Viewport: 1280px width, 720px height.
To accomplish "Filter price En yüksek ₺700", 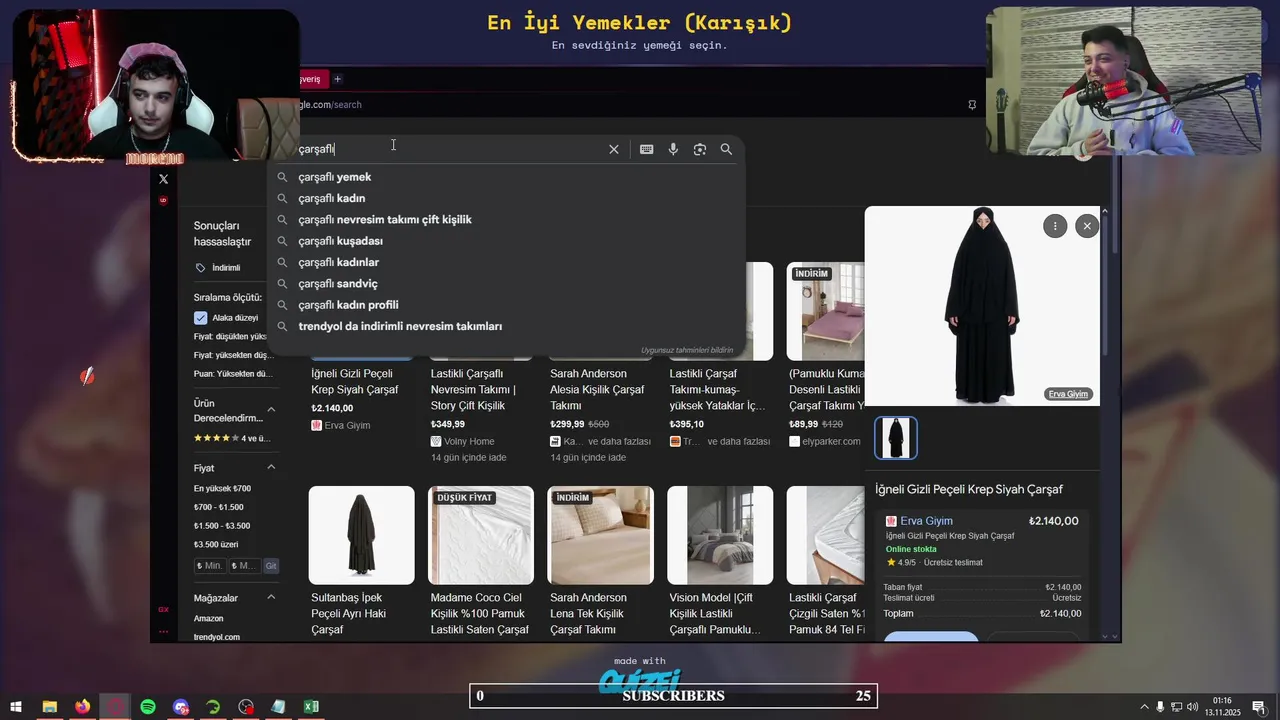I will 222,488.
